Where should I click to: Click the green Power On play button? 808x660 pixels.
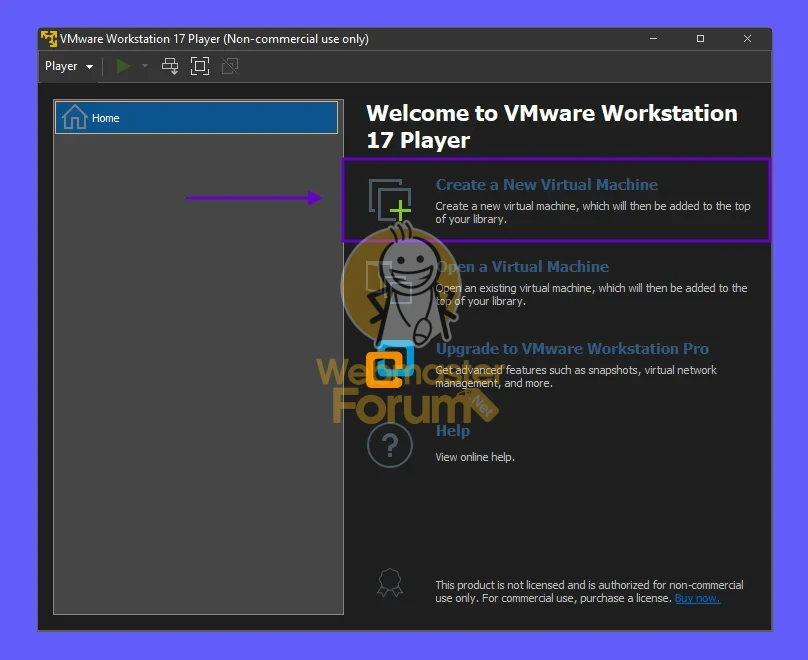tap(123, 66)
